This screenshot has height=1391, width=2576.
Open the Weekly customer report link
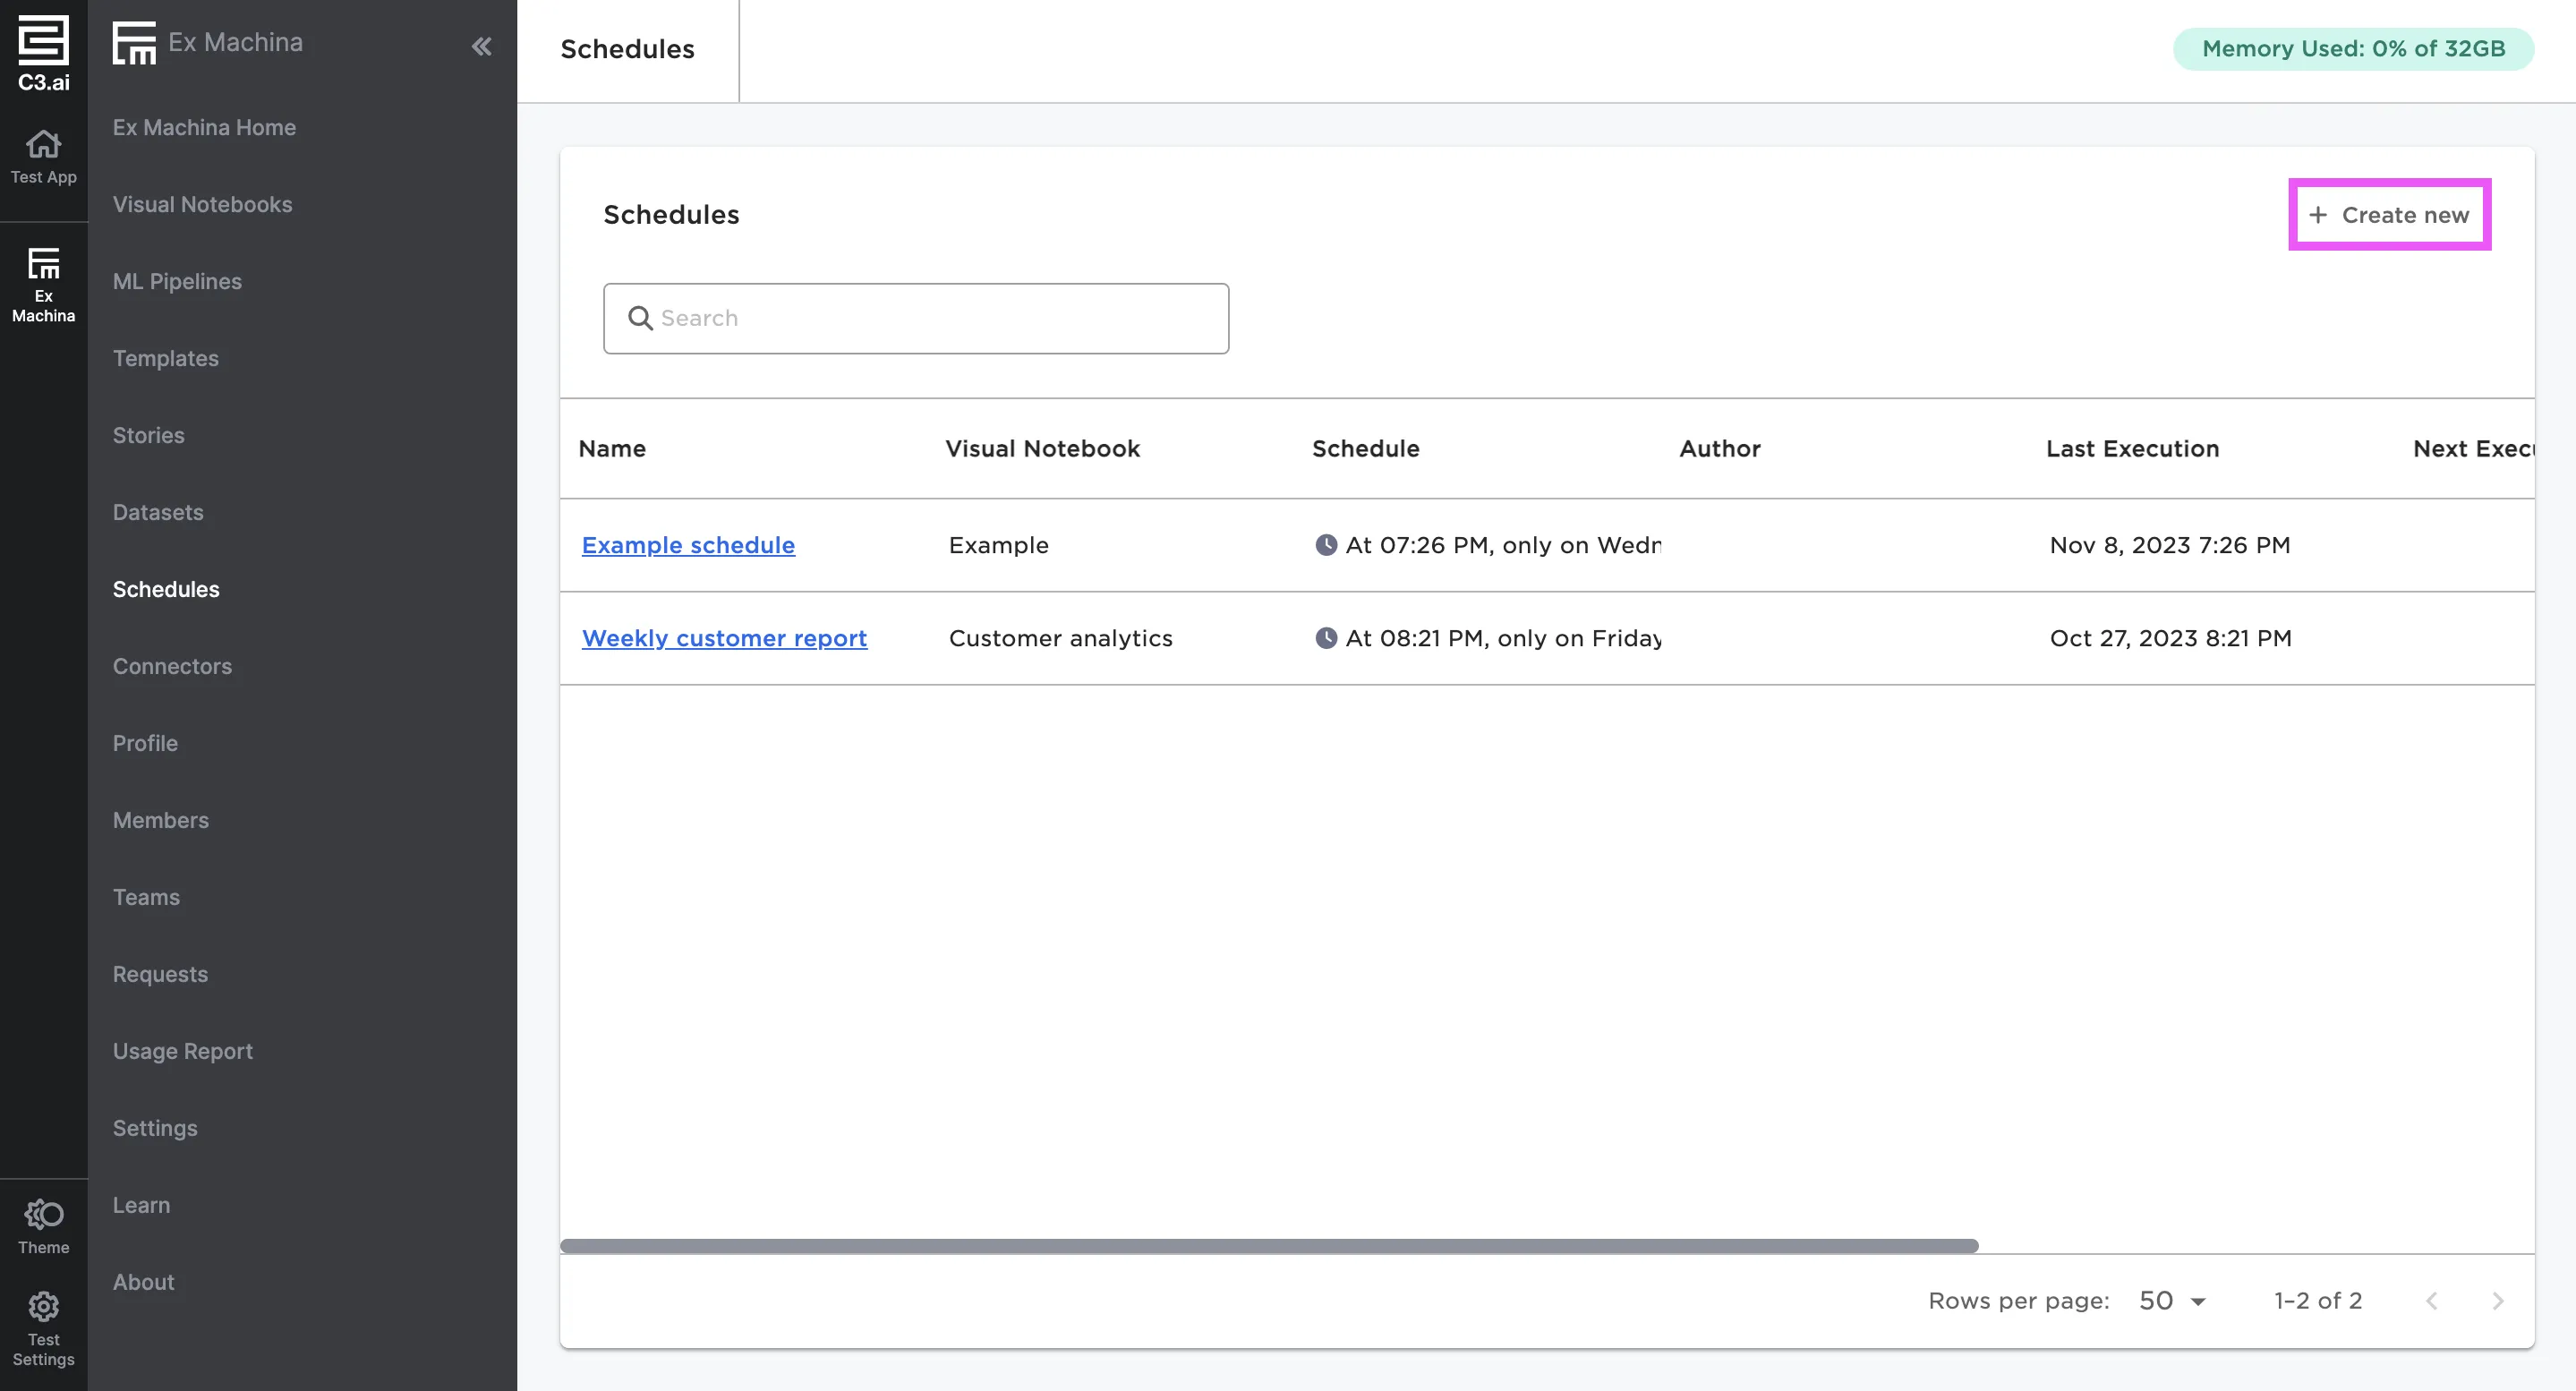[x=724, y=638]
